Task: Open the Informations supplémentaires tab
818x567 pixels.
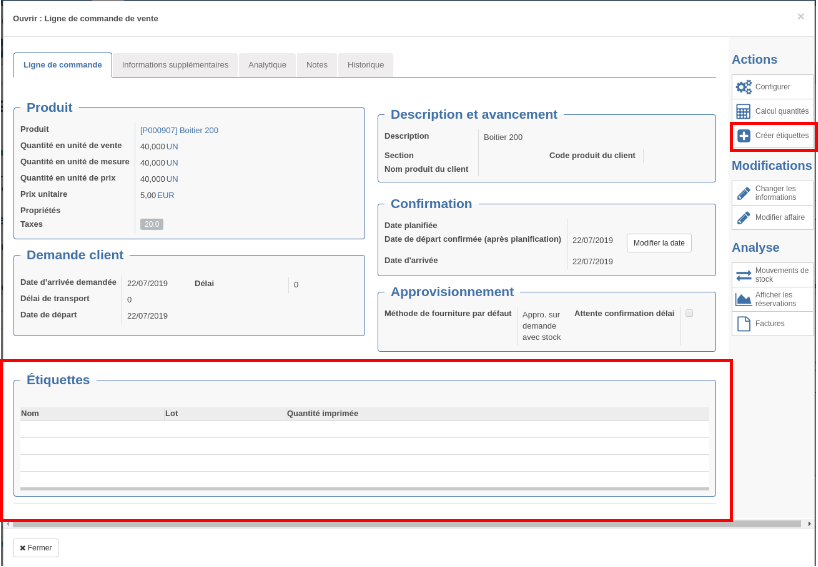Action: (175, 65)
